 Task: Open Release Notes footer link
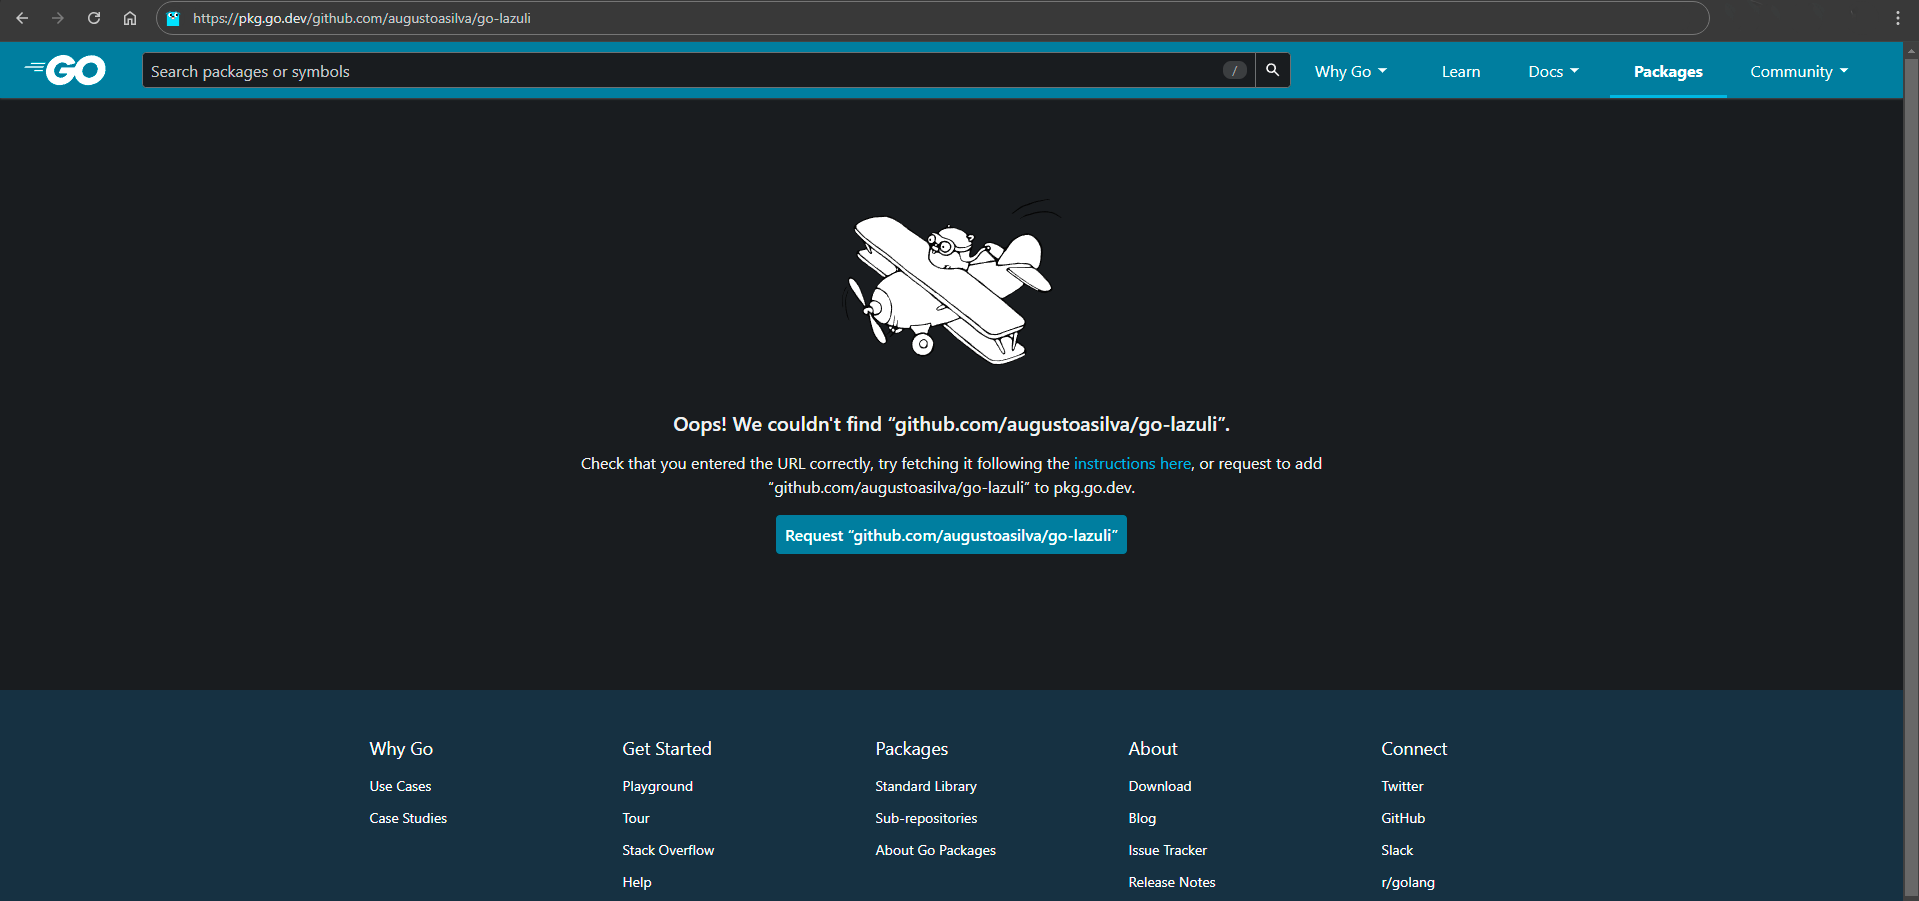(1172, 882)
